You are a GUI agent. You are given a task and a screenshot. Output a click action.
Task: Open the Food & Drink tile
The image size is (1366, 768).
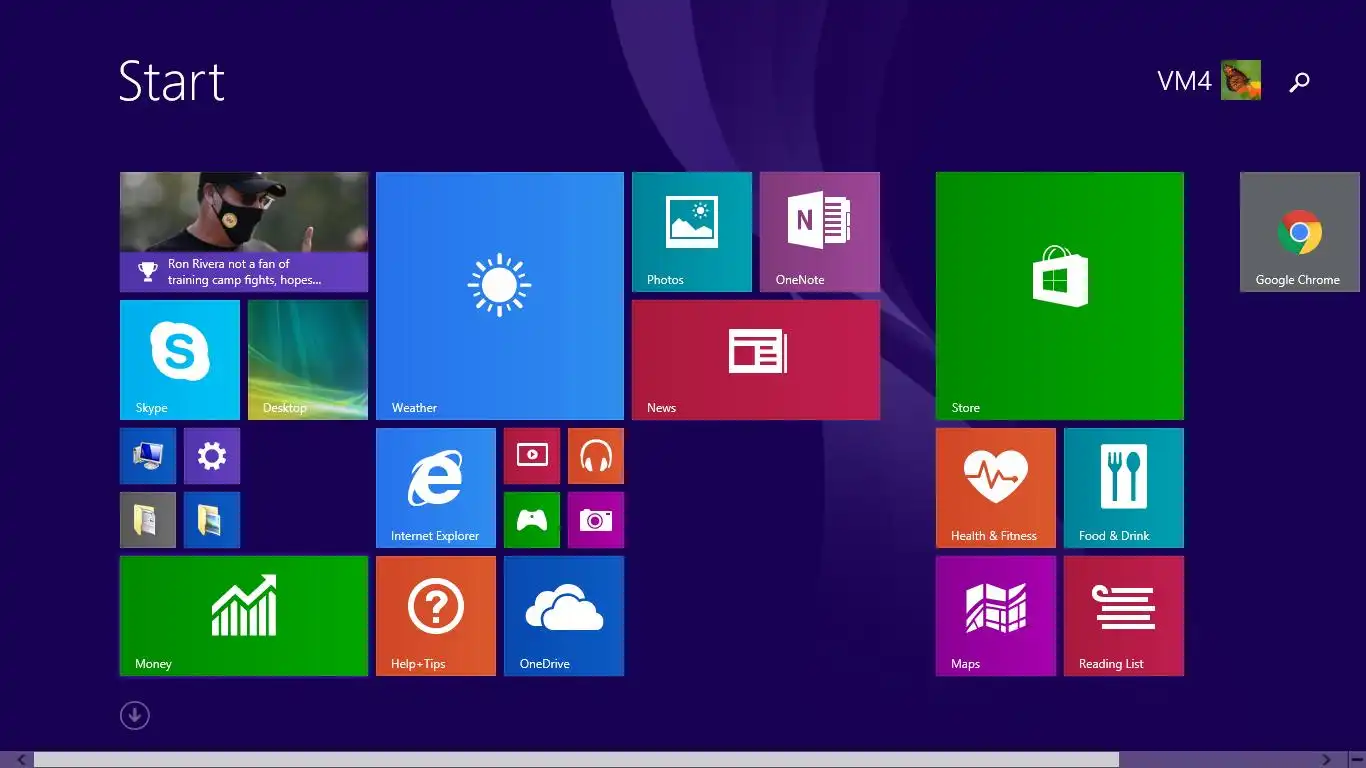pos(1124,488)
